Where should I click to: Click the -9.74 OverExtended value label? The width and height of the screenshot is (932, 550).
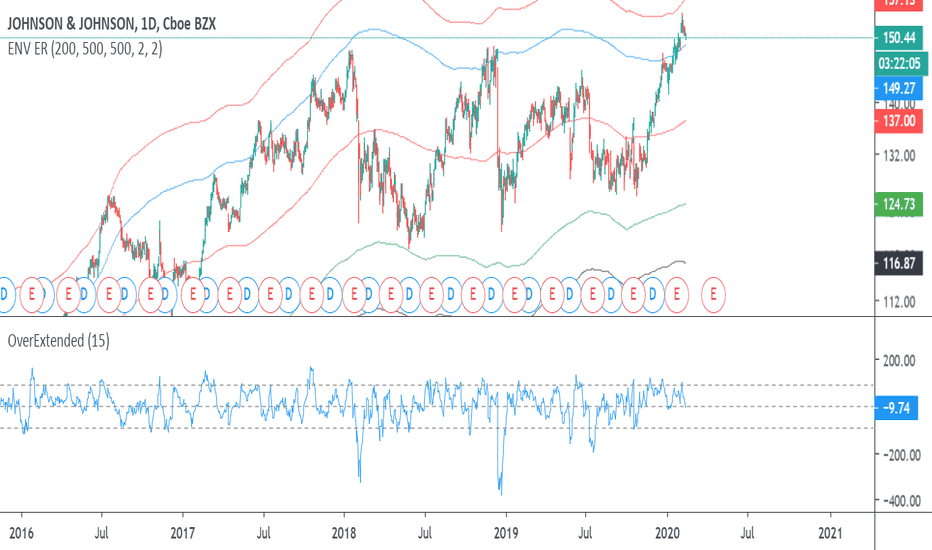pos(896,408)
